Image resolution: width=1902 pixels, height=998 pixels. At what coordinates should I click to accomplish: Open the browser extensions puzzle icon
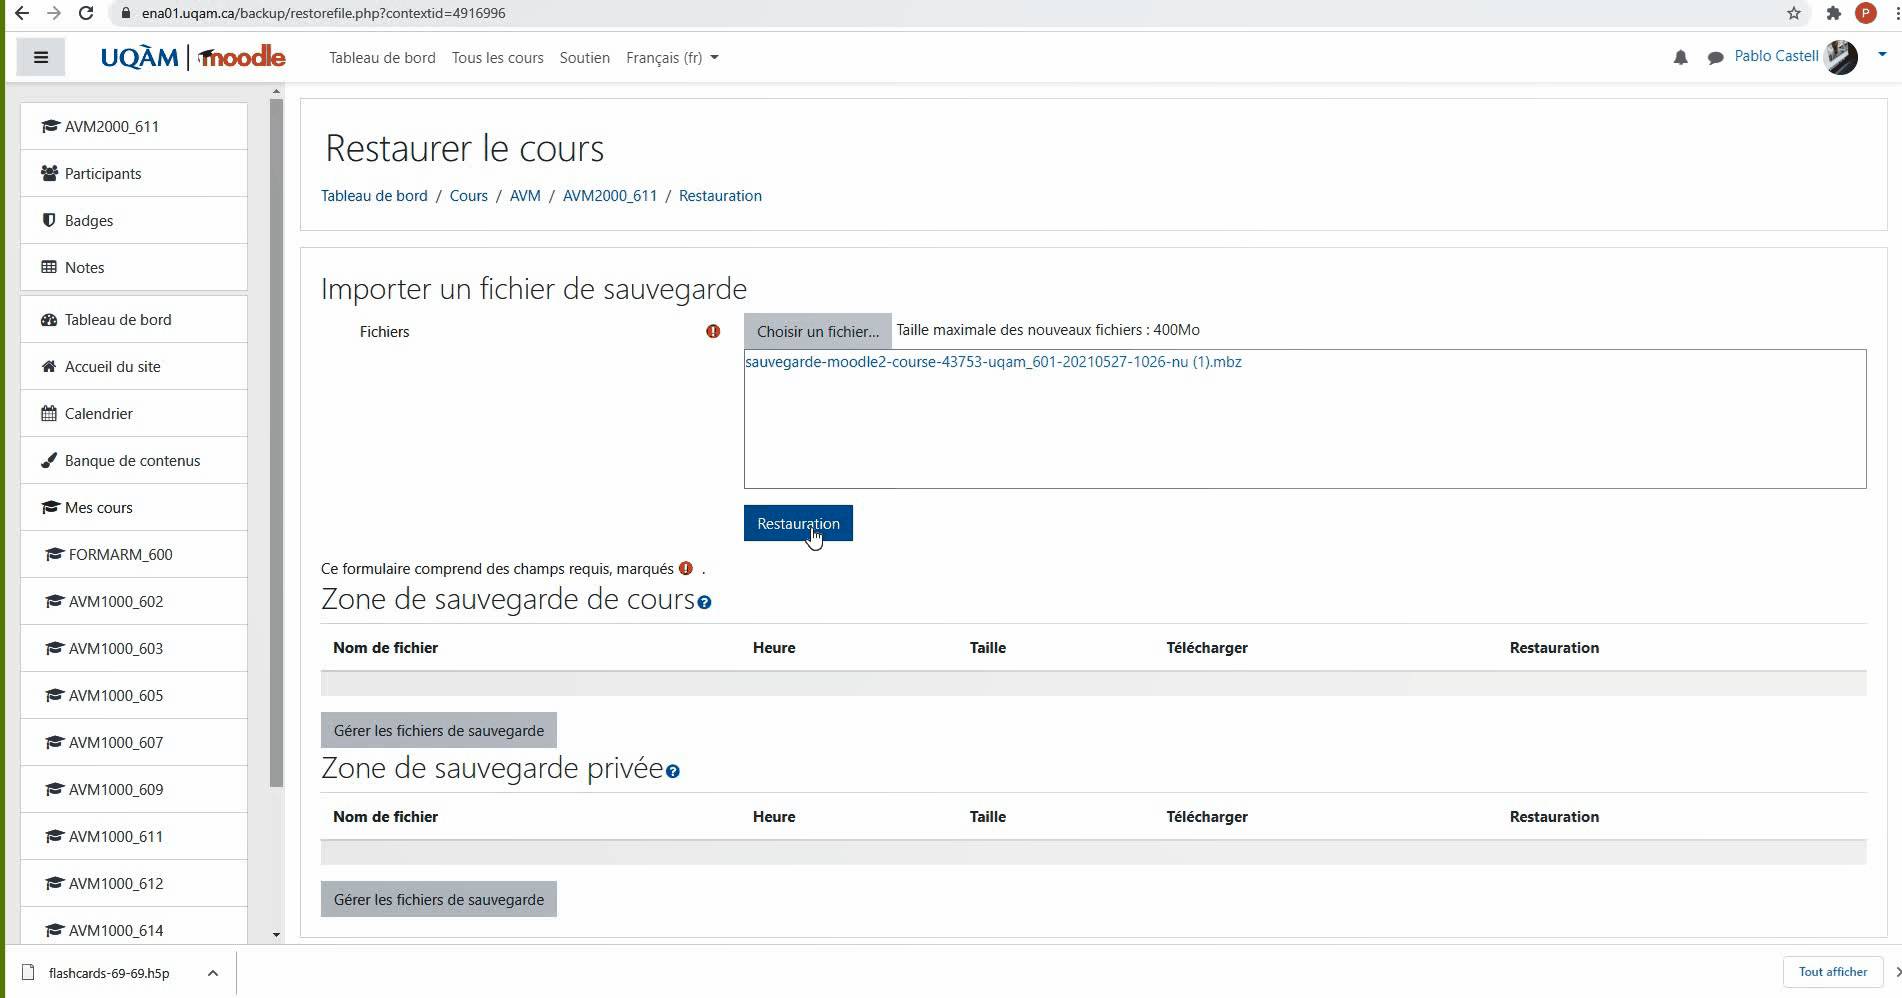(1833, 13)
